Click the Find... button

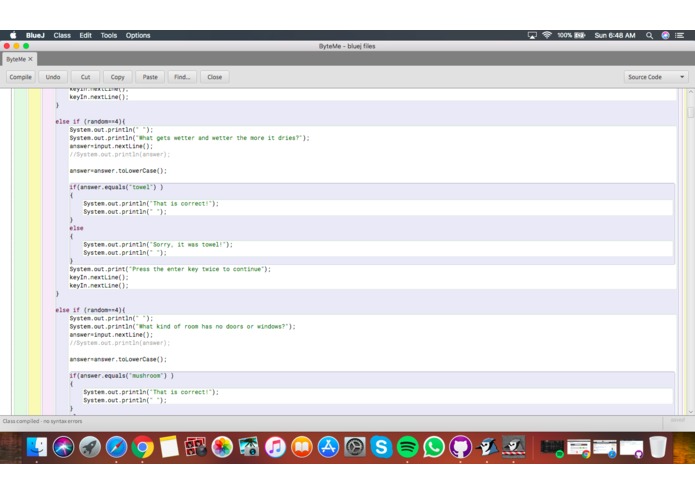coord(182,77)
